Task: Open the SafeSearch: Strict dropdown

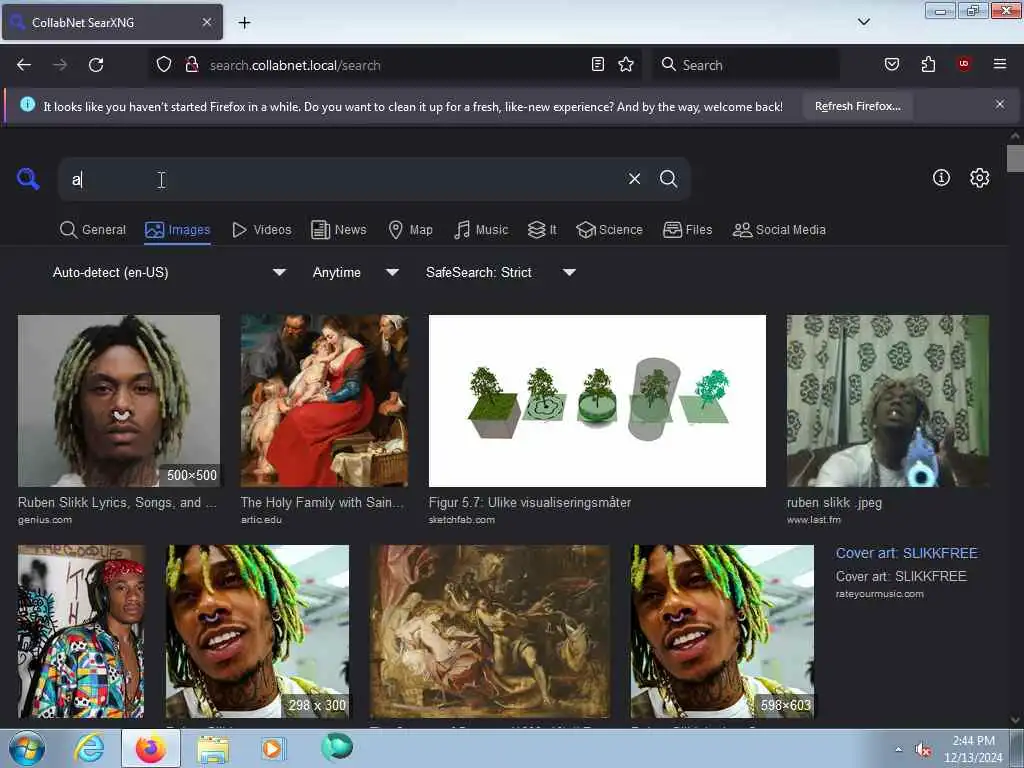Action: pyautogui.click(x=500, y=272)
